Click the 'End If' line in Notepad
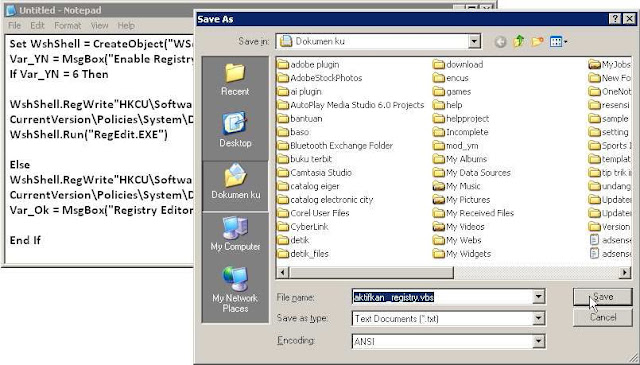Viewport: 640px width, 365px height. (x=25, y=240)
